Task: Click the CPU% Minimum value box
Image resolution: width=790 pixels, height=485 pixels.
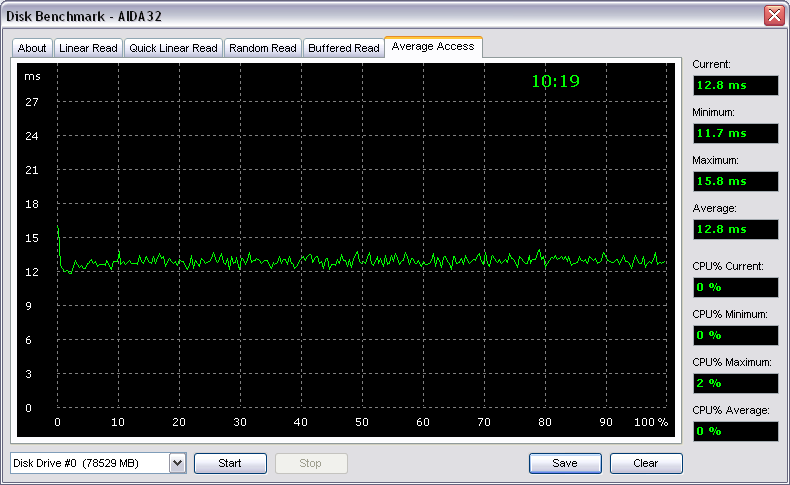Action: click(736, 335)
